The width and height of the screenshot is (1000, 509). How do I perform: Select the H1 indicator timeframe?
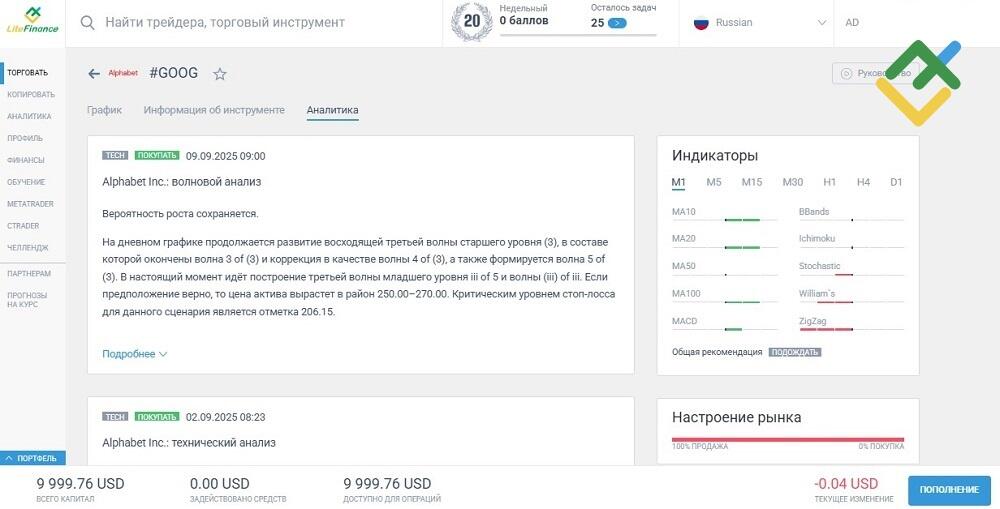[x=829, y=182]
